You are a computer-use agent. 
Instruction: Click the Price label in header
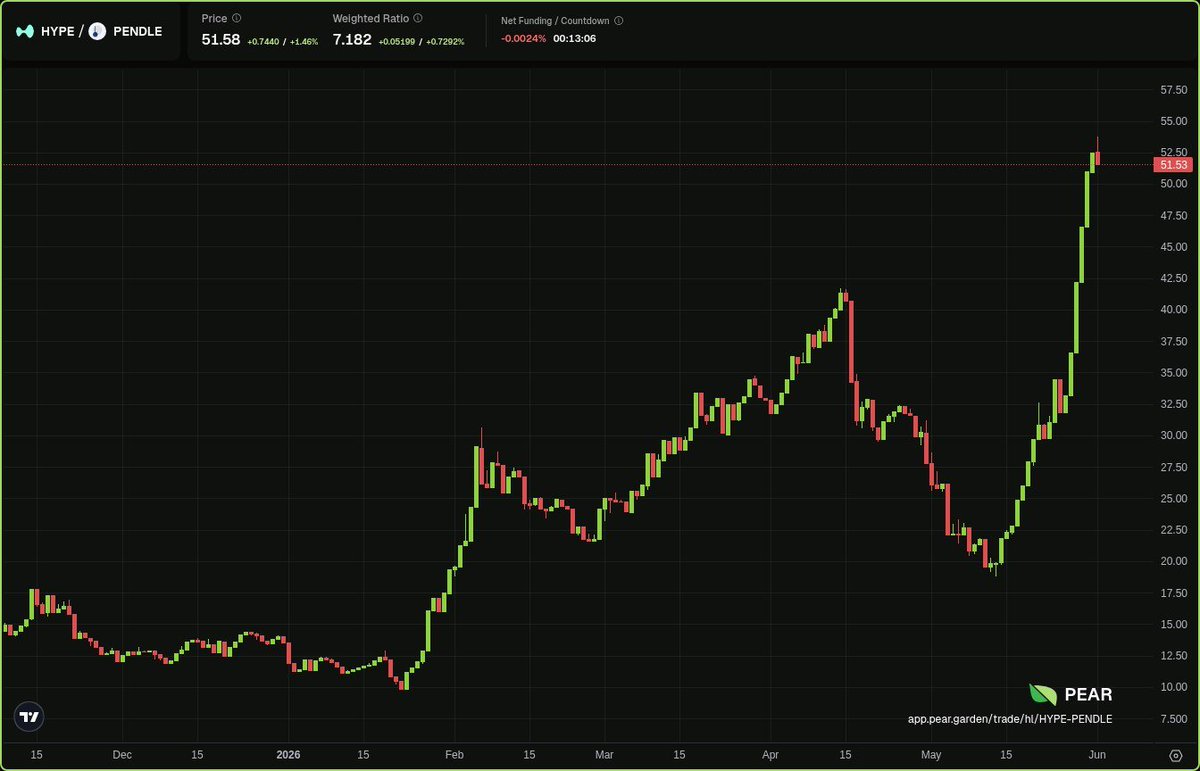tap(214, 18)
